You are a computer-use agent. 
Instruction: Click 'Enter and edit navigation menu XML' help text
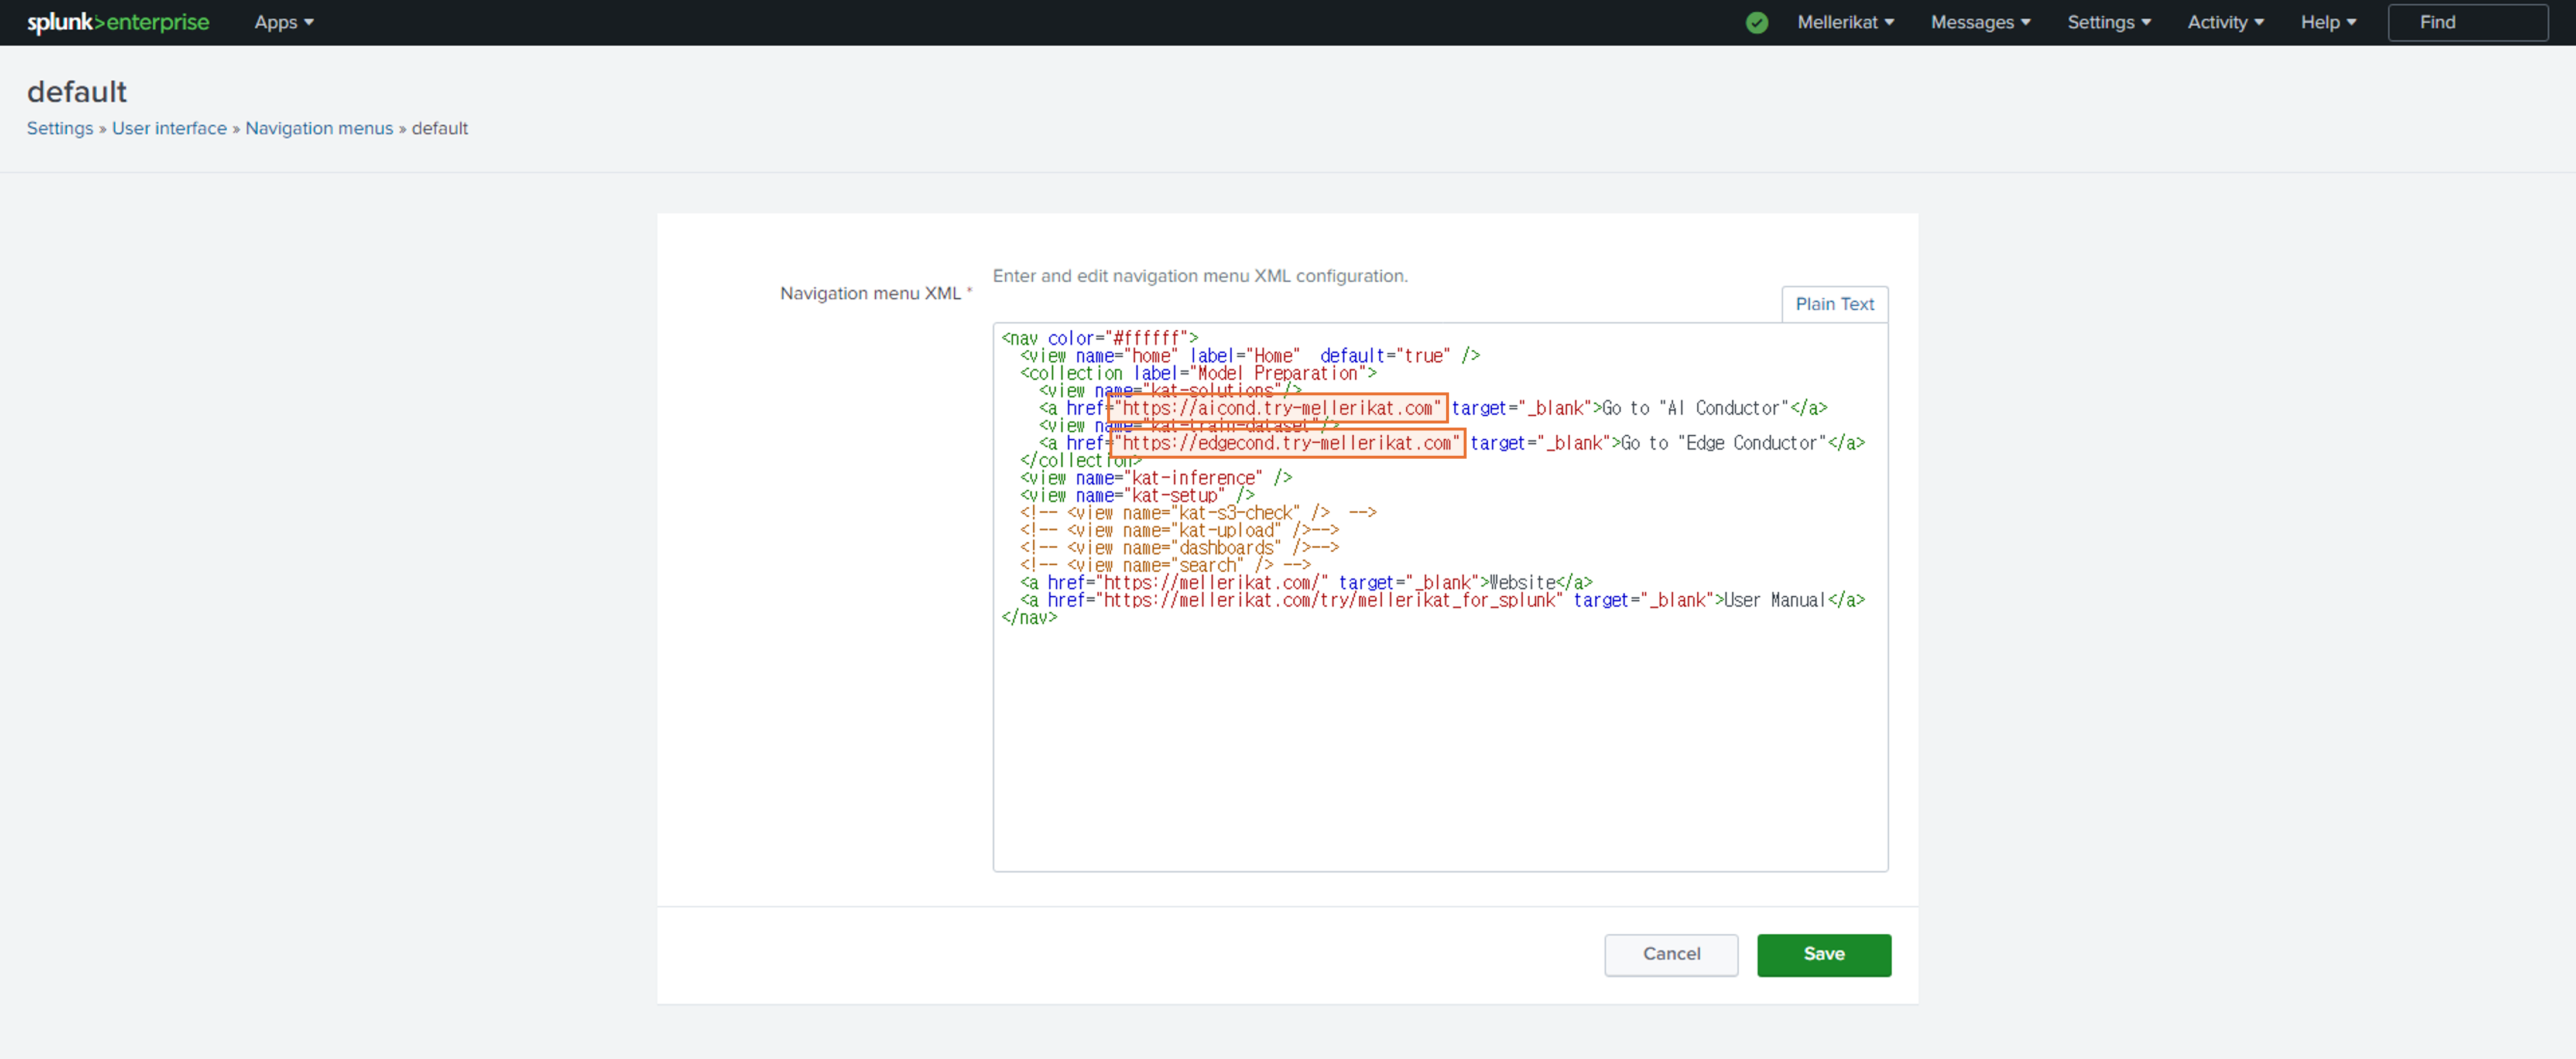point(1199,276)
